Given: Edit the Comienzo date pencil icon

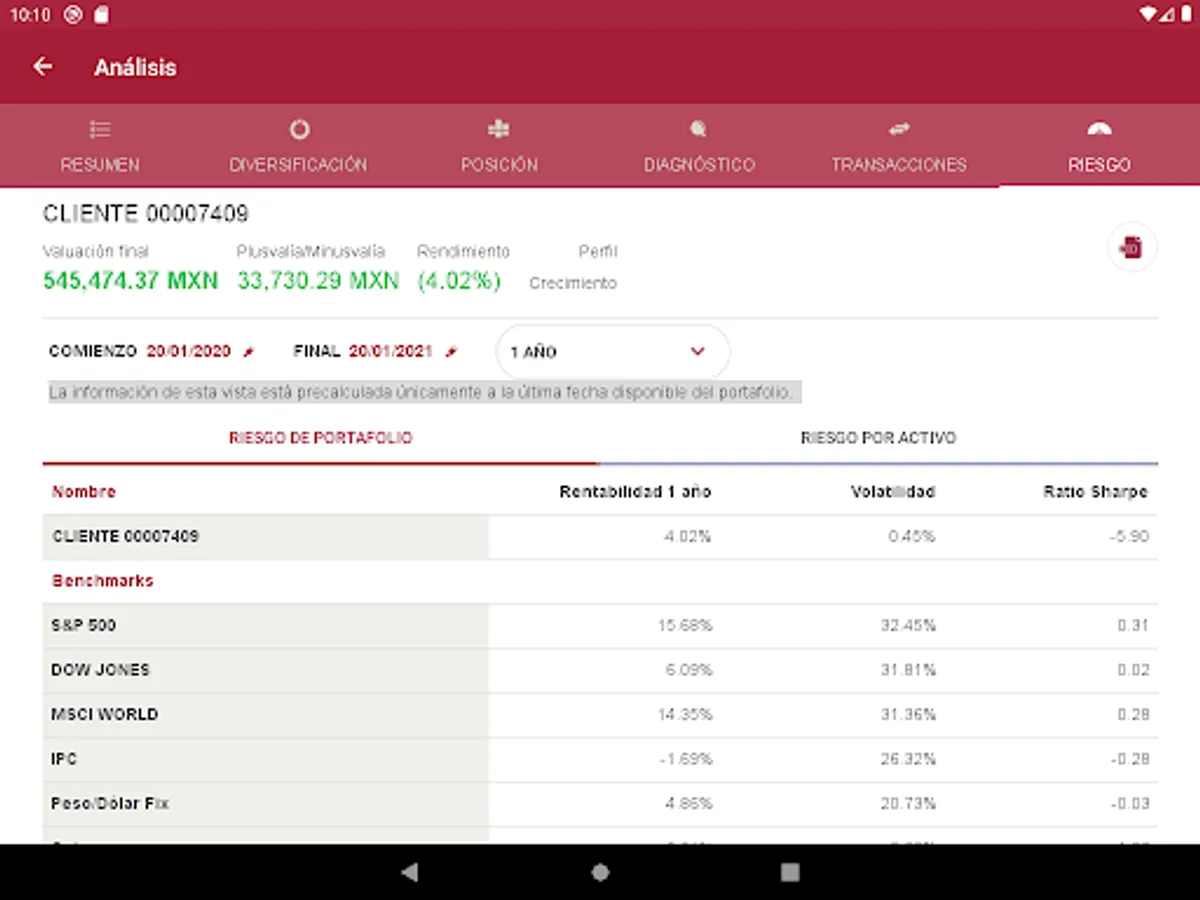Looking at the screenshot, I should 249,352.
